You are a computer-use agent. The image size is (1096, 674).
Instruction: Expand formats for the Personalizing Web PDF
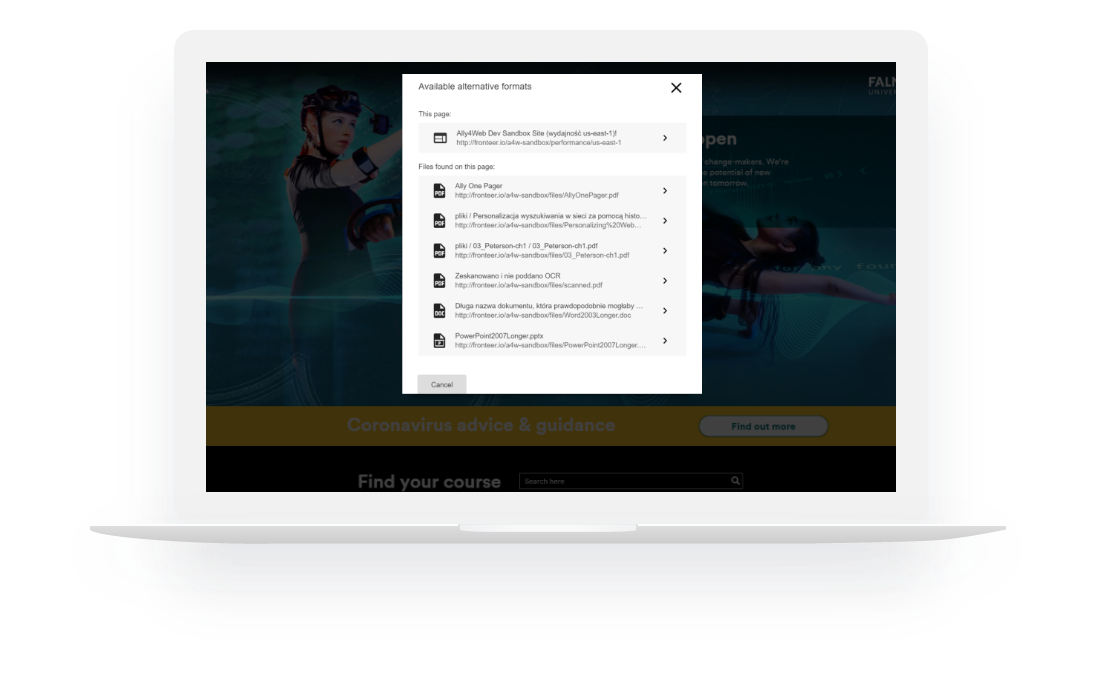point(666,222)
